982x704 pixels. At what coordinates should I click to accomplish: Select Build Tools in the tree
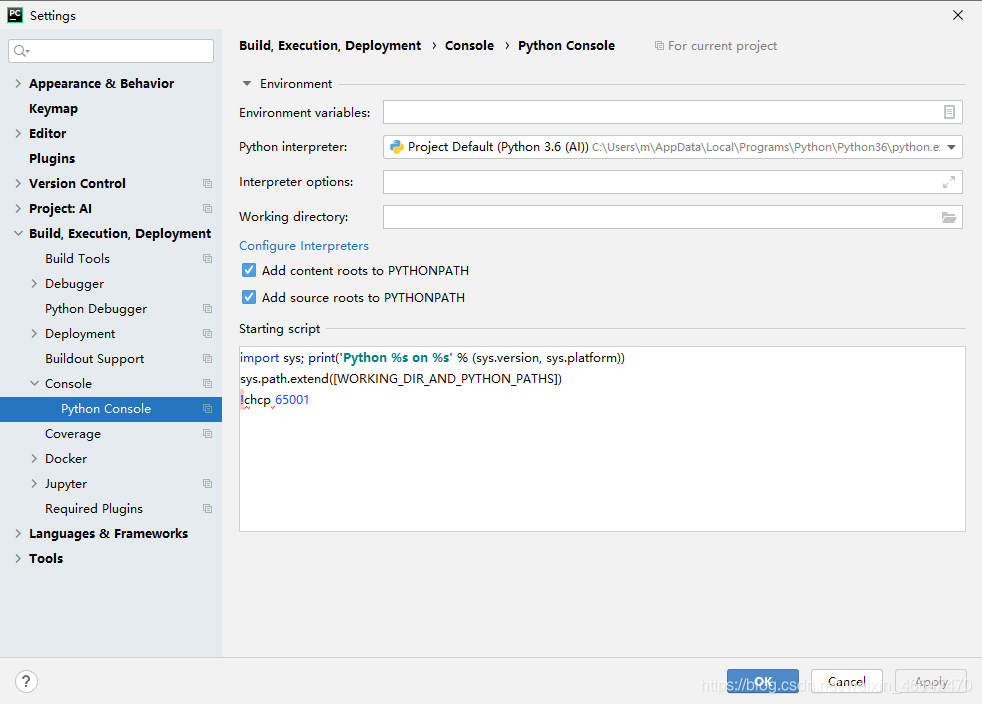click(x=77, y=259)
